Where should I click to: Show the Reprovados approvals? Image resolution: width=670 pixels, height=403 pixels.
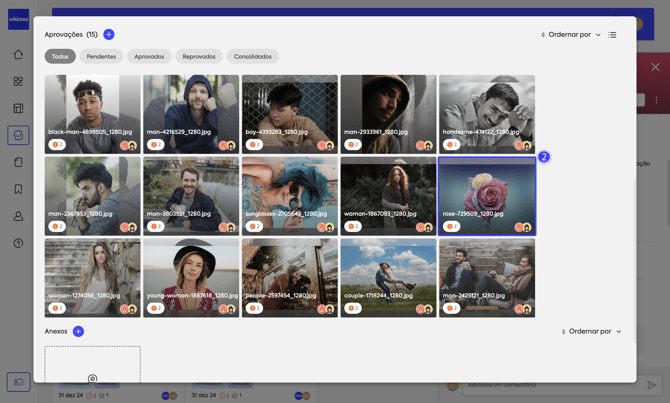pyautogui.click(x=199, y=57)
